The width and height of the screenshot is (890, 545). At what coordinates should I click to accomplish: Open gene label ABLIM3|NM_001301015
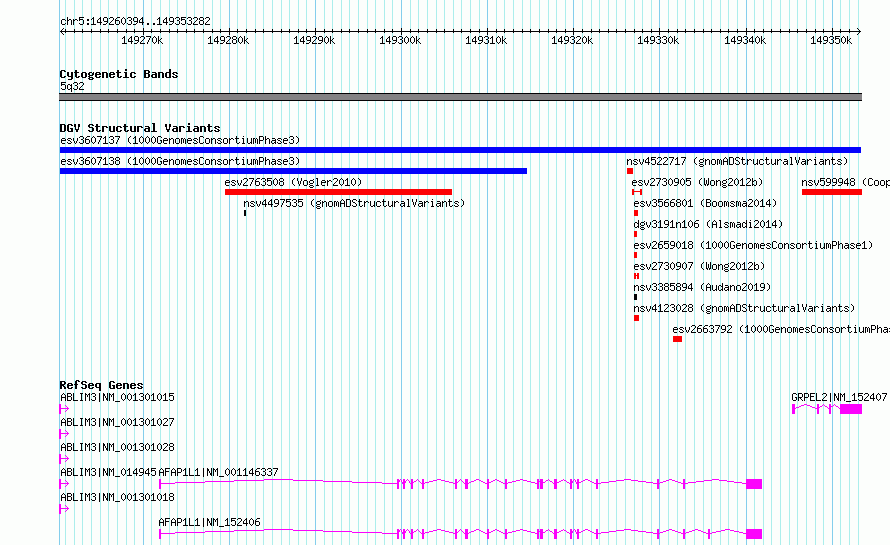[x=117, y=397]
